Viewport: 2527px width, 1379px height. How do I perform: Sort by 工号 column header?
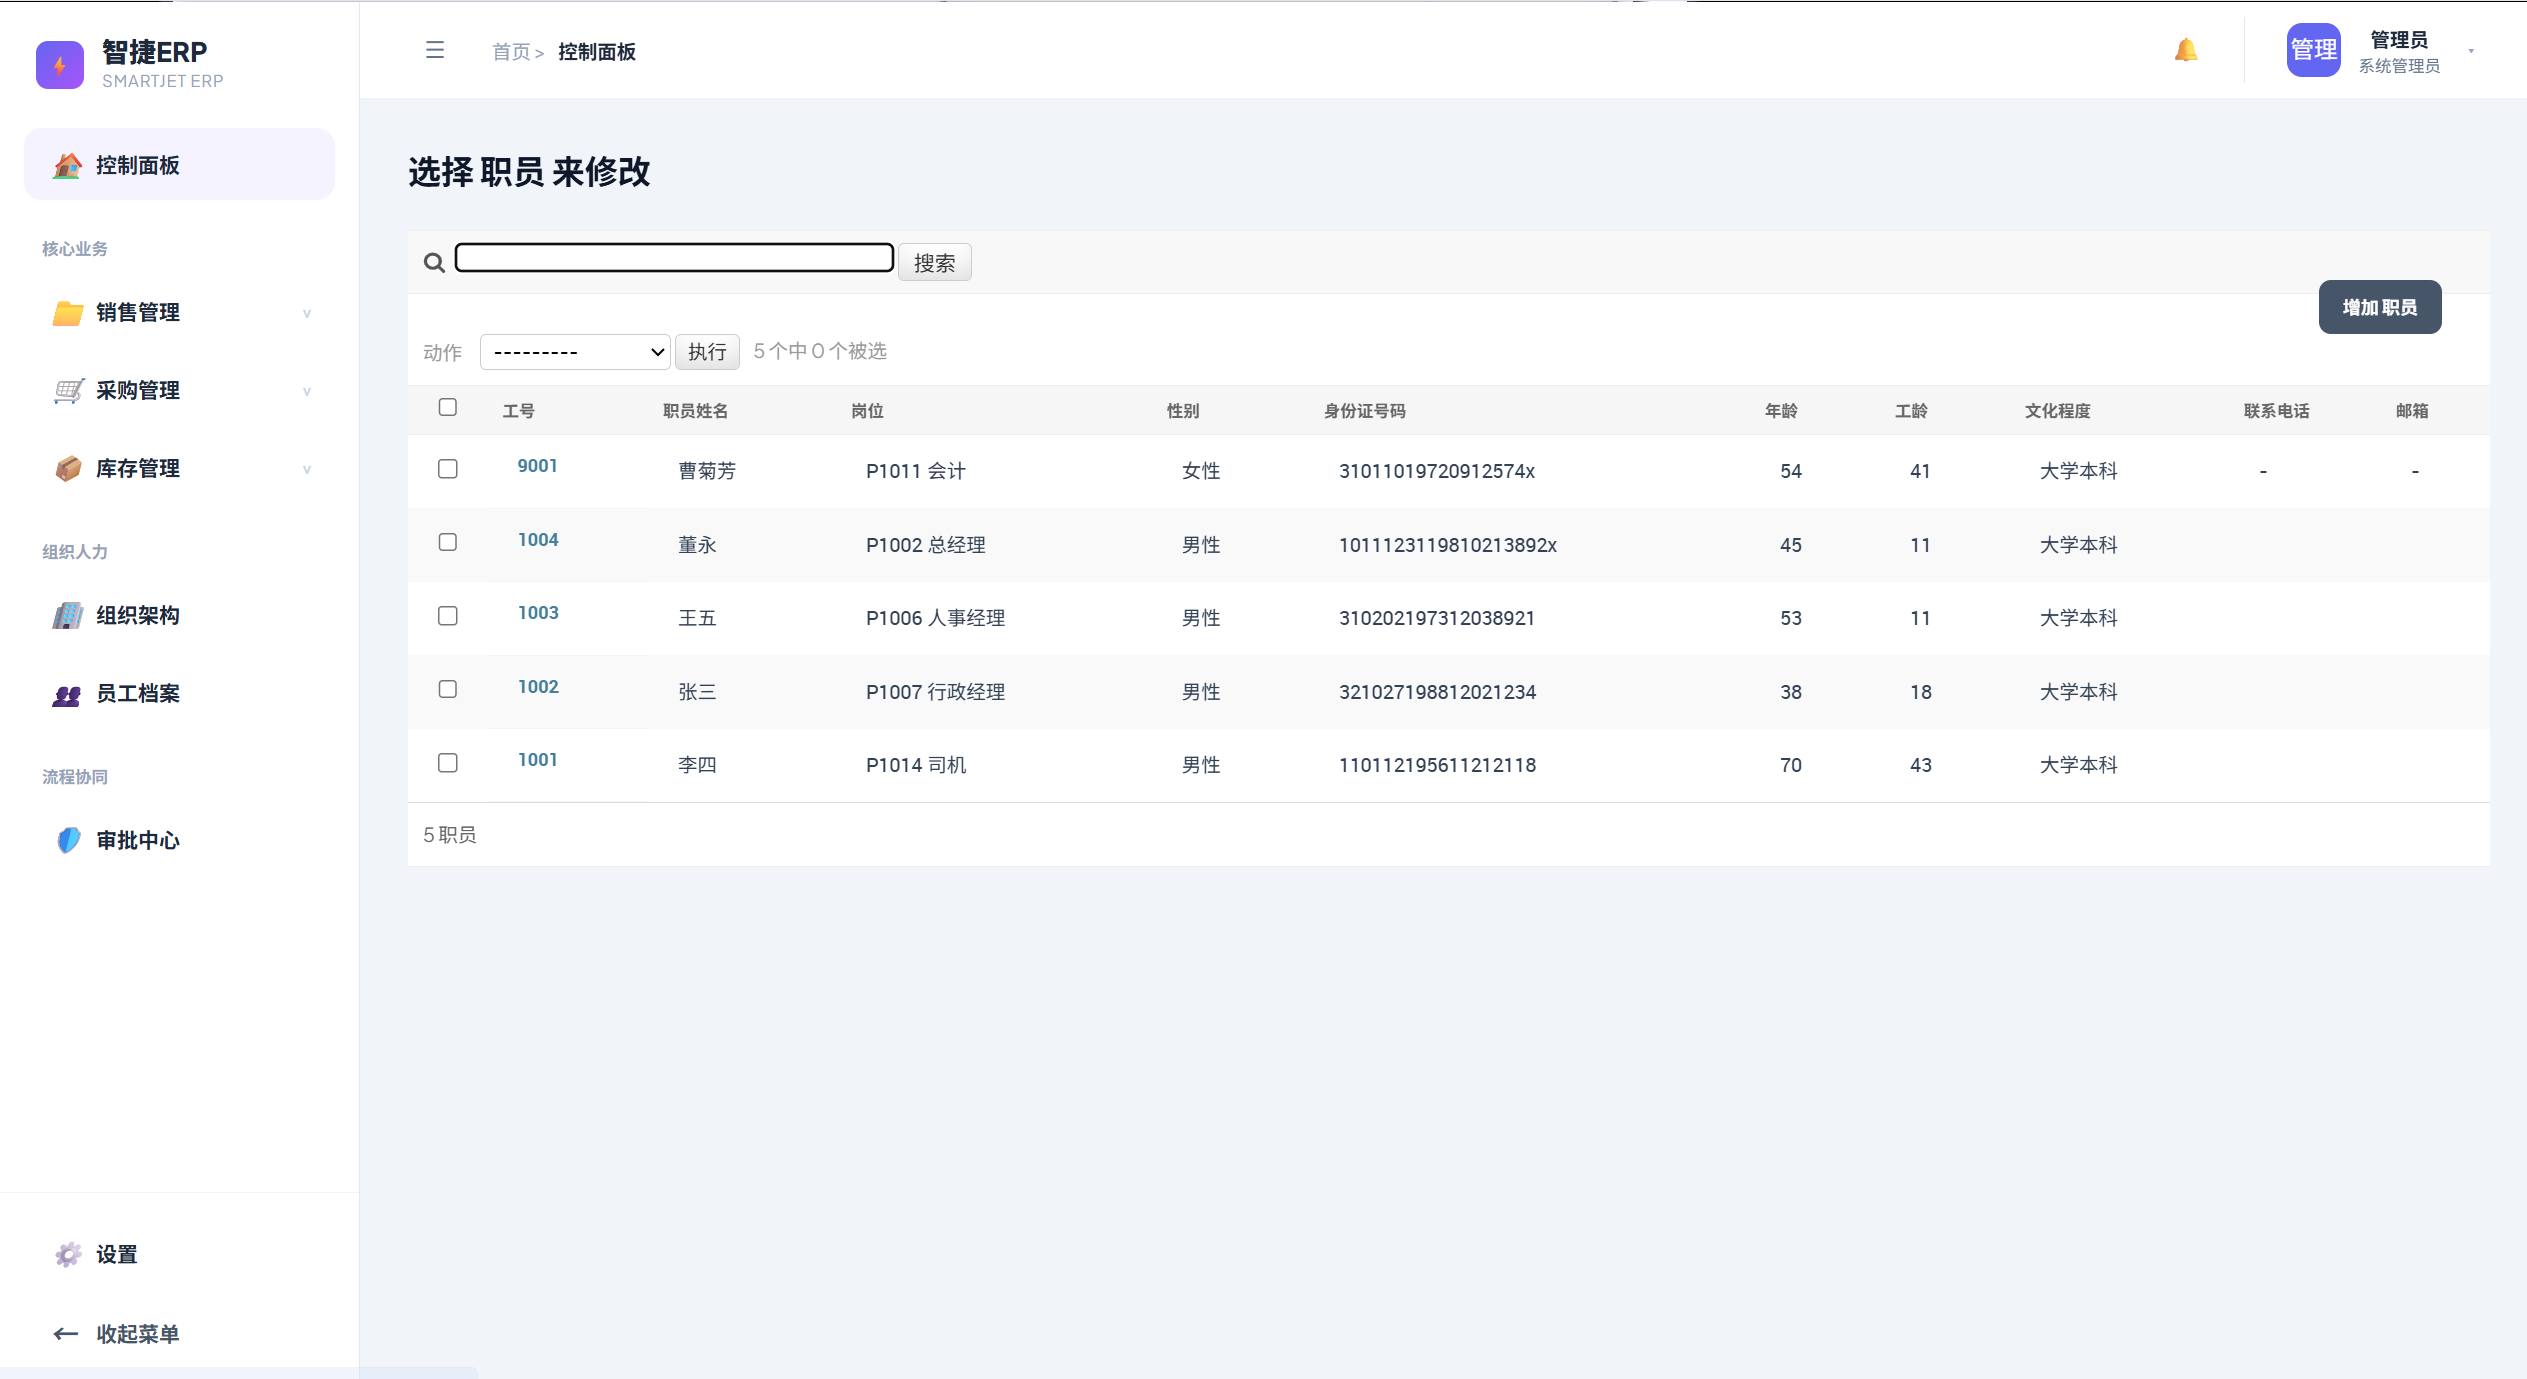point(518,411)
